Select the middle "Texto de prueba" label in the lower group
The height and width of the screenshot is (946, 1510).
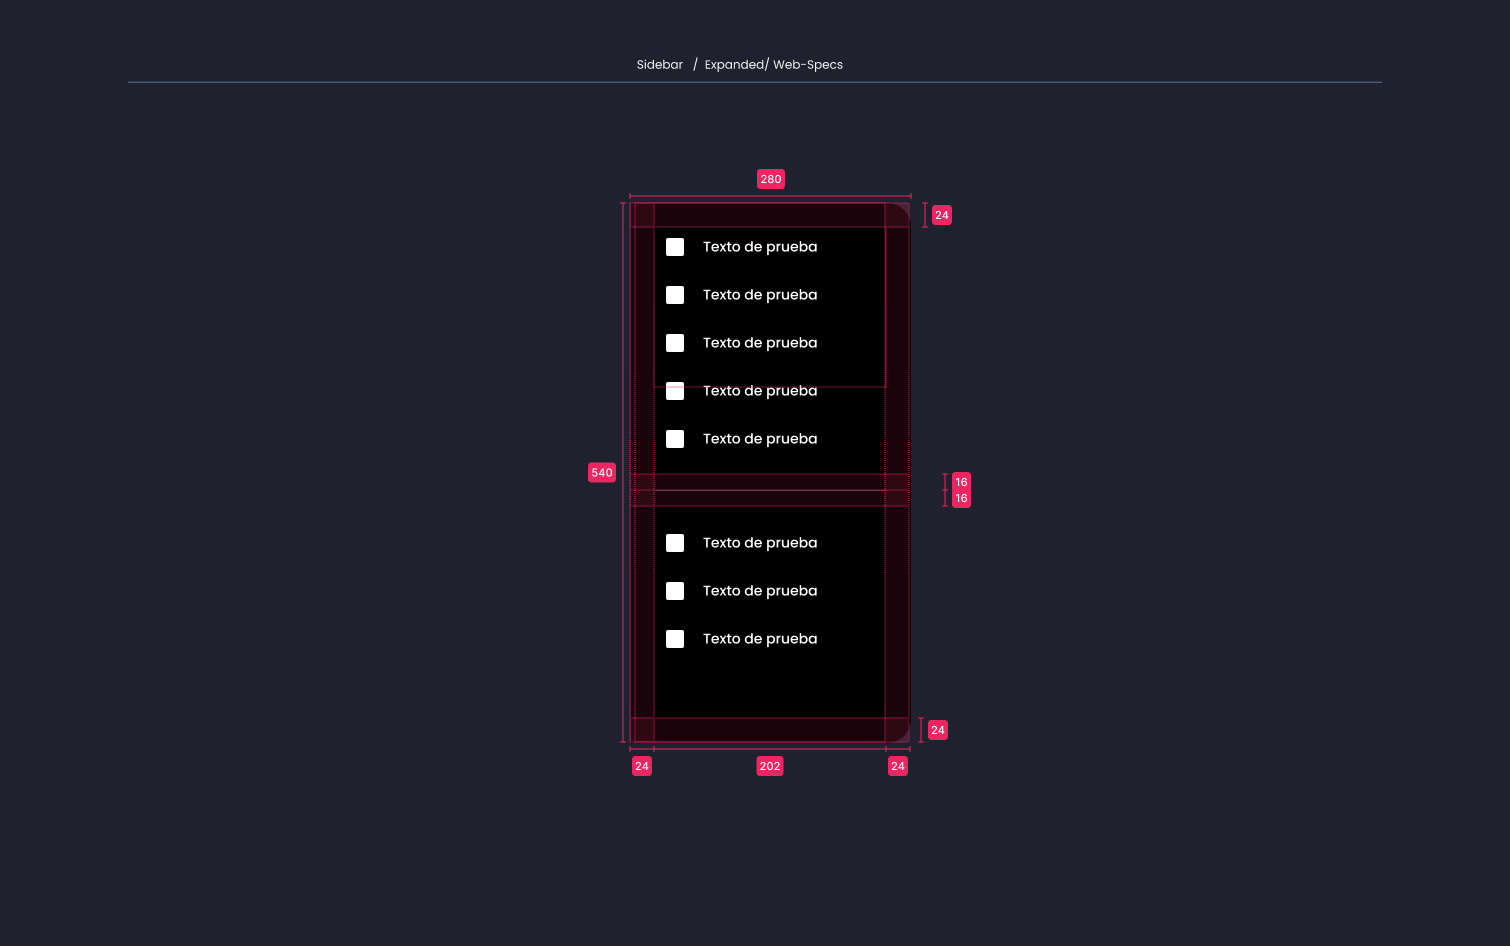[760, 591]
